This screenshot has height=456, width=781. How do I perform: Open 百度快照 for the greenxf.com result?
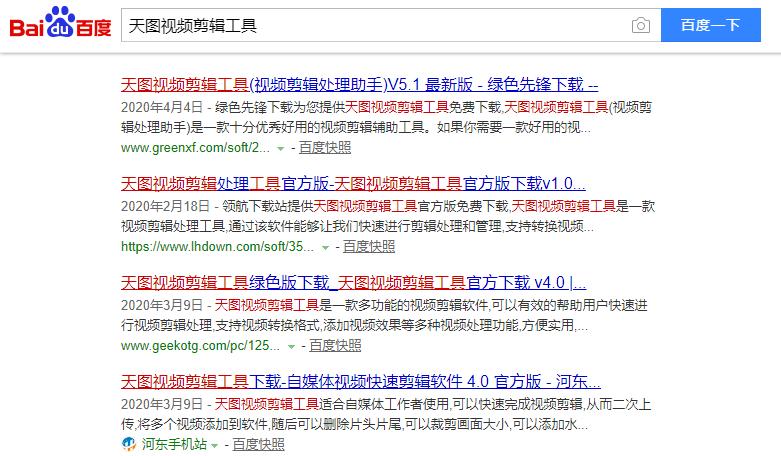[x=325, y=148]
